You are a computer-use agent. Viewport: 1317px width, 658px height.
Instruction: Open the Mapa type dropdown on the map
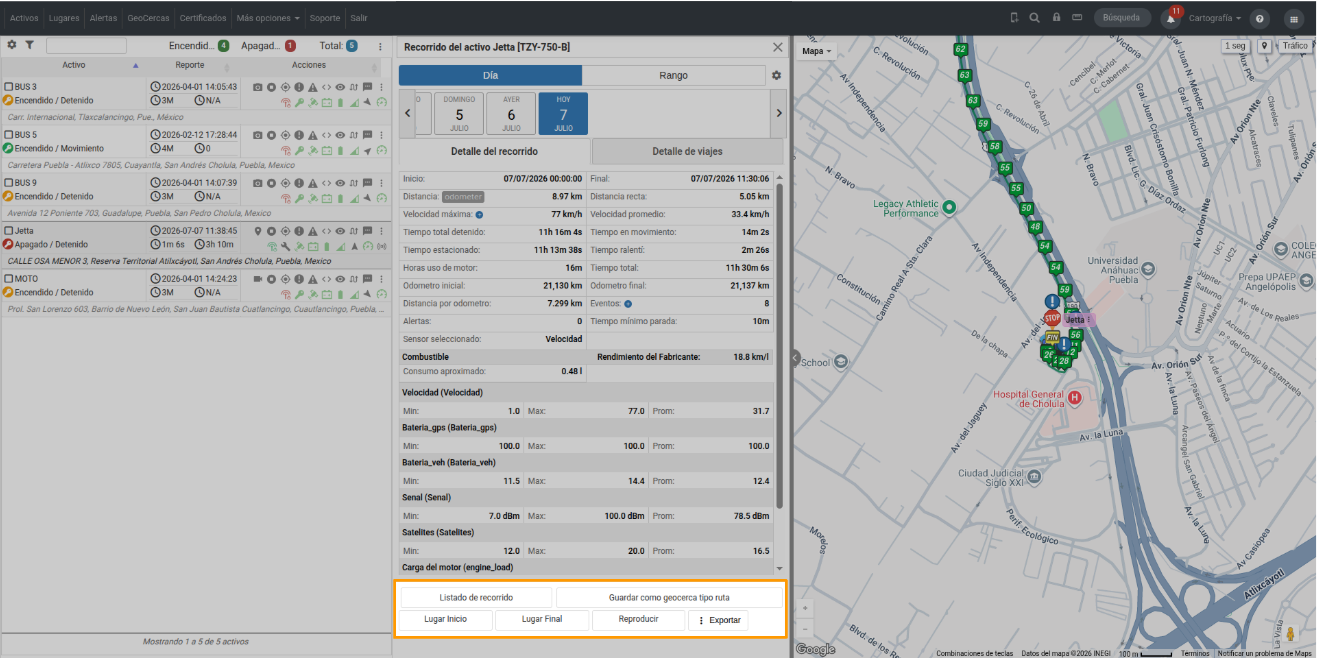tap(817, 51)
